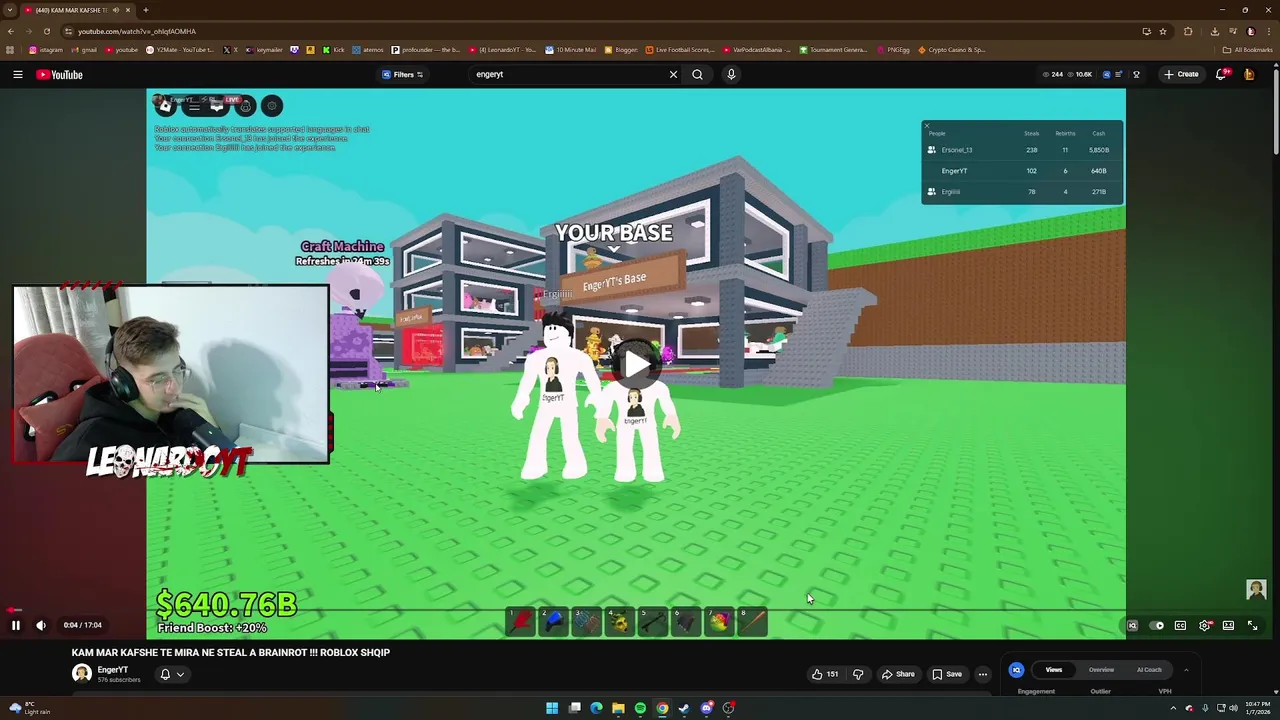Viewport: 1280px width, 720px height.
Task: Click the page vertical scrollbar
Action: tap(1276, 110)
